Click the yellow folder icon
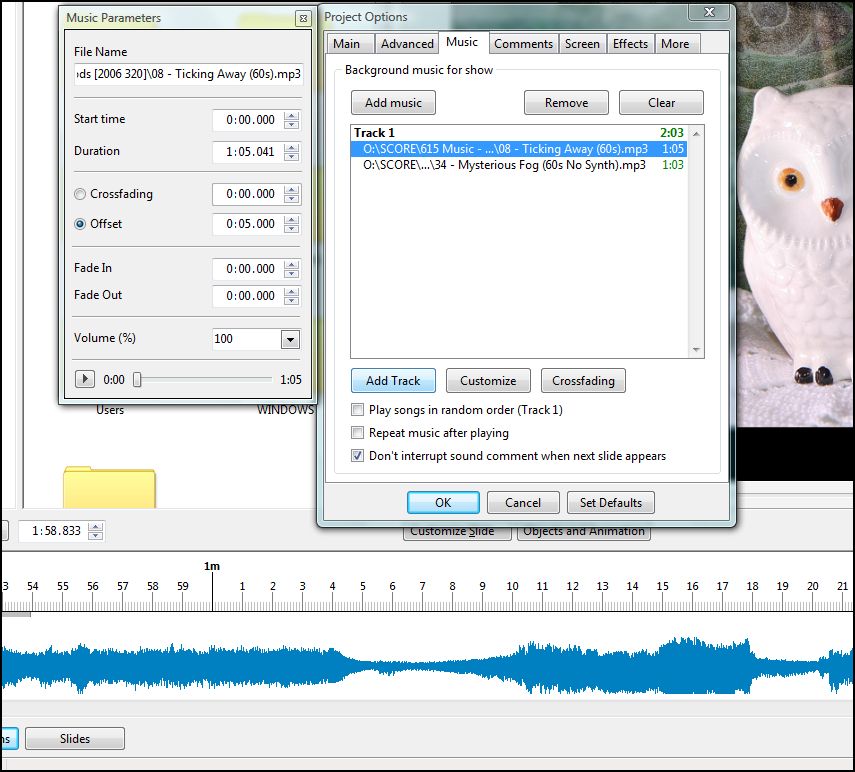 click(x=108, y=488)
